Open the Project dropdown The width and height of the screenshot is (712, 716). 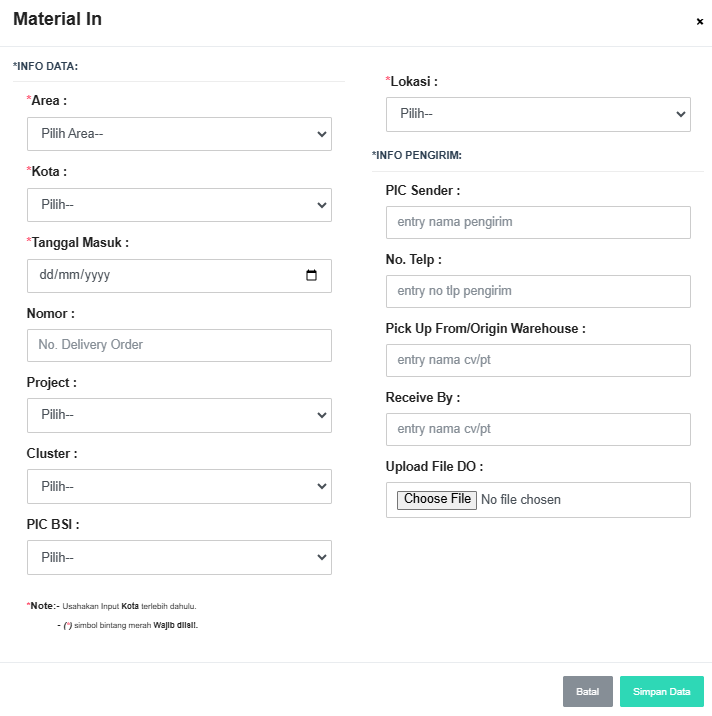pos(179,415)
